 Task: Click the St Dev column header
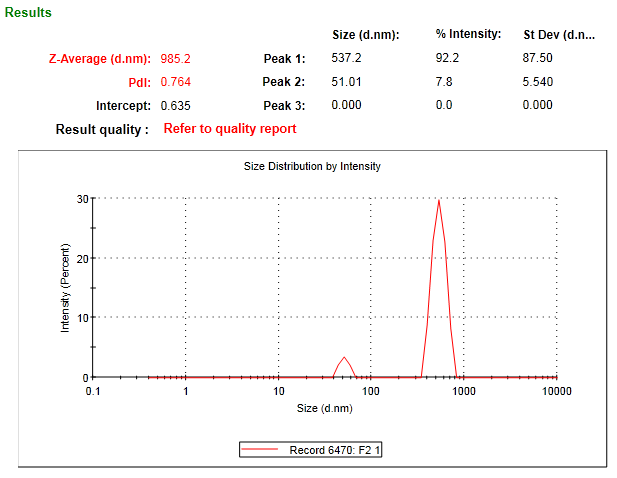click(x=559, y=35)
